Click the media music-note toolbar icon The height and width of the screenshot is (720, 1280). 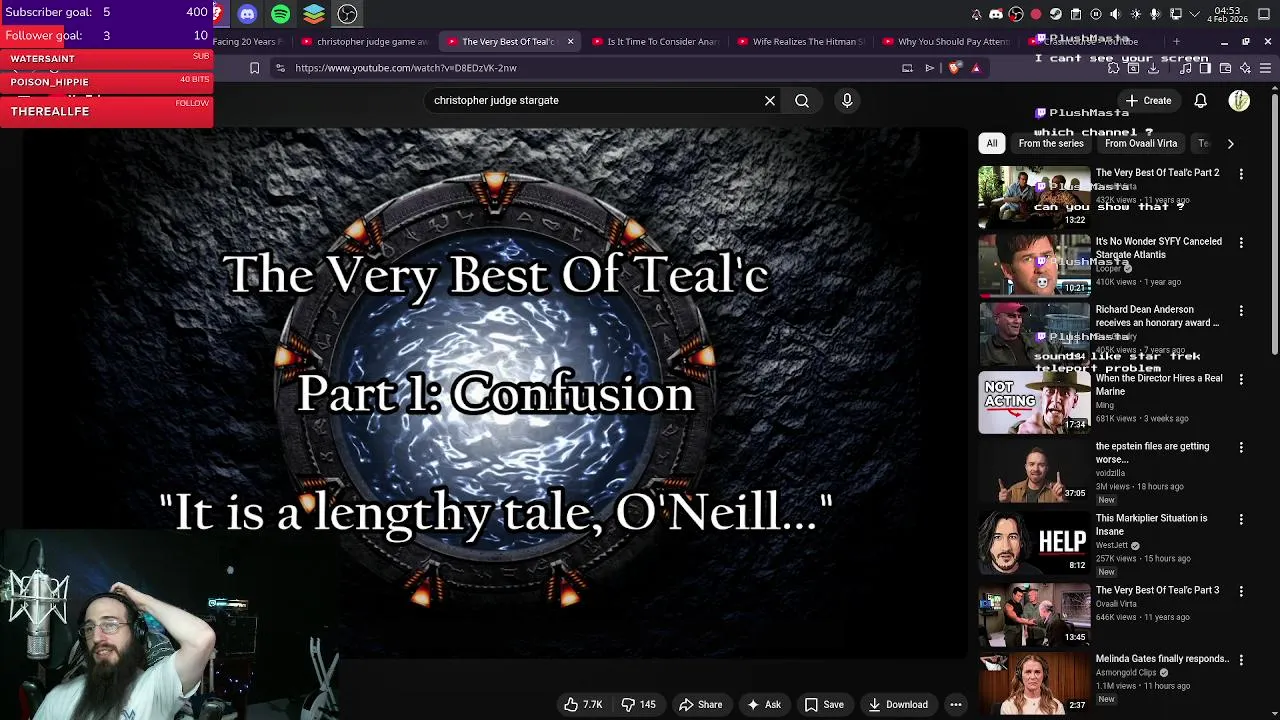tap(1185, 68)
